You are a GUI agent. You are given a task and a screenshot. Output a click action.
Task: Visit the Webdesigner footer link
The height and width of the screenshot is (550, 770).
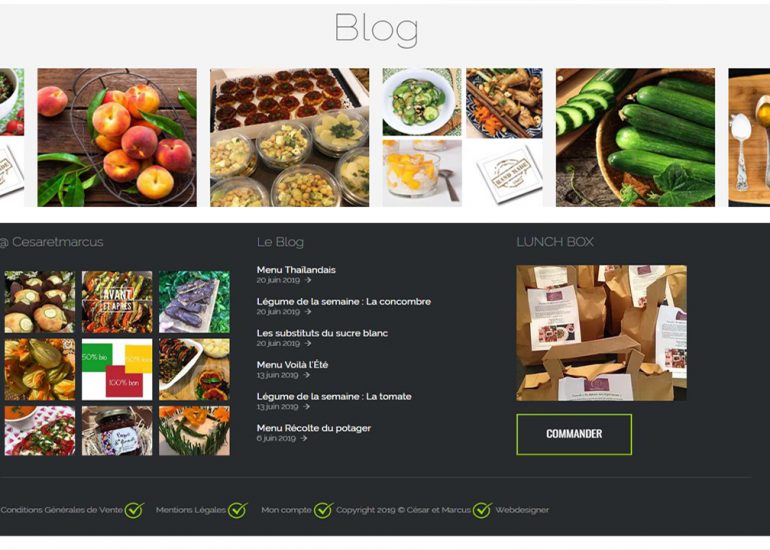(522, 510)
